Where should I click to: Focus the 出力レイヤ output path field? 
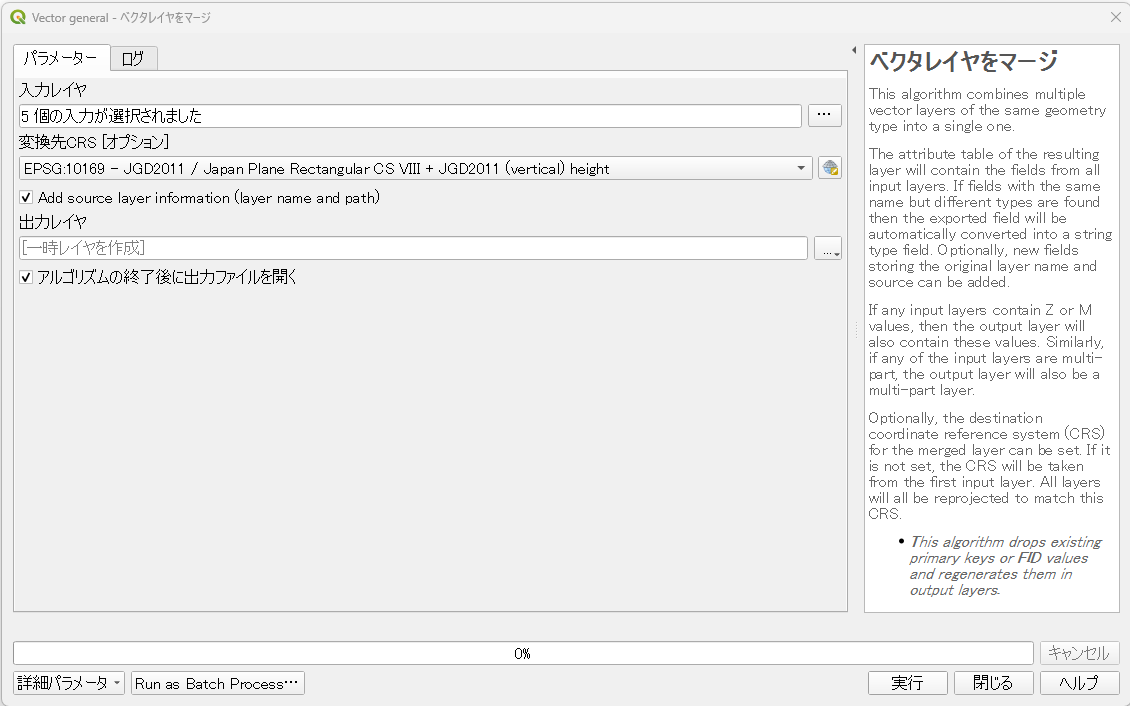pos(413,248)
